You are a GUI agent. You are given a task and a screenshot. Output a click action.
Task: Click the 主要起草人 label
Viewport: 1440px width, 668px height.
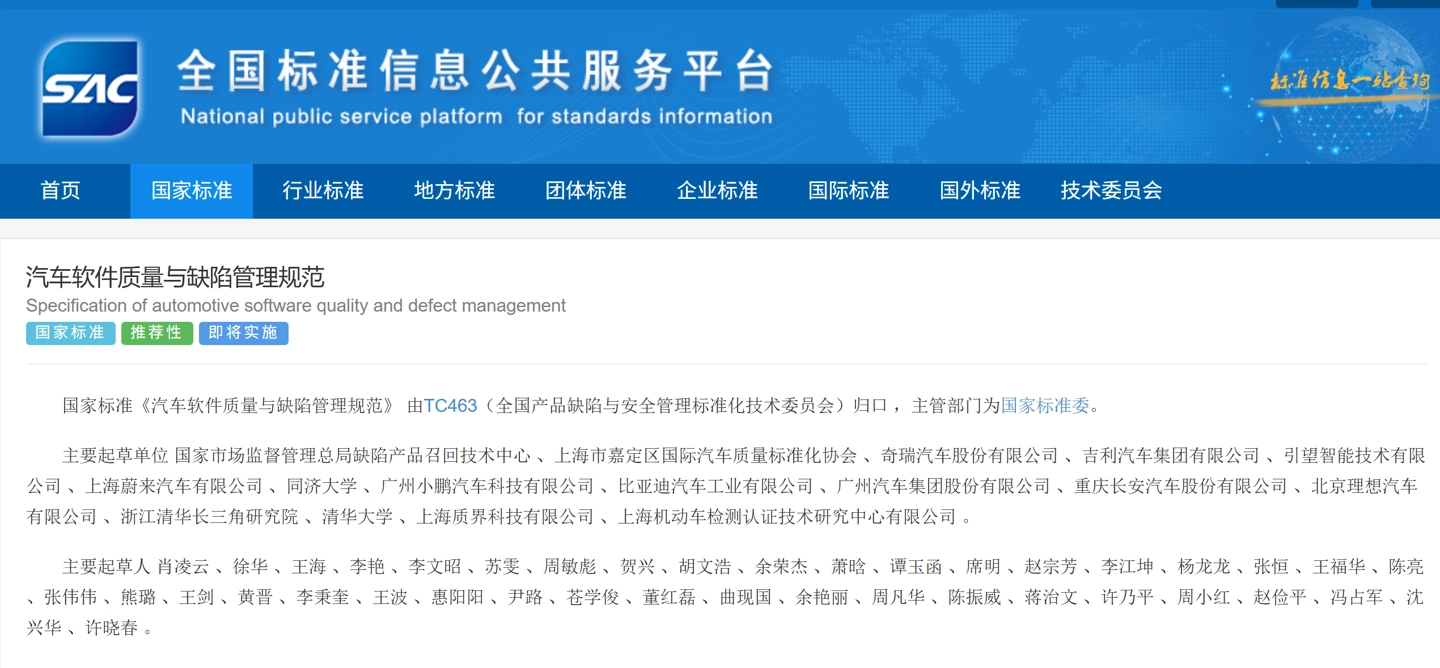coord(106,567)
